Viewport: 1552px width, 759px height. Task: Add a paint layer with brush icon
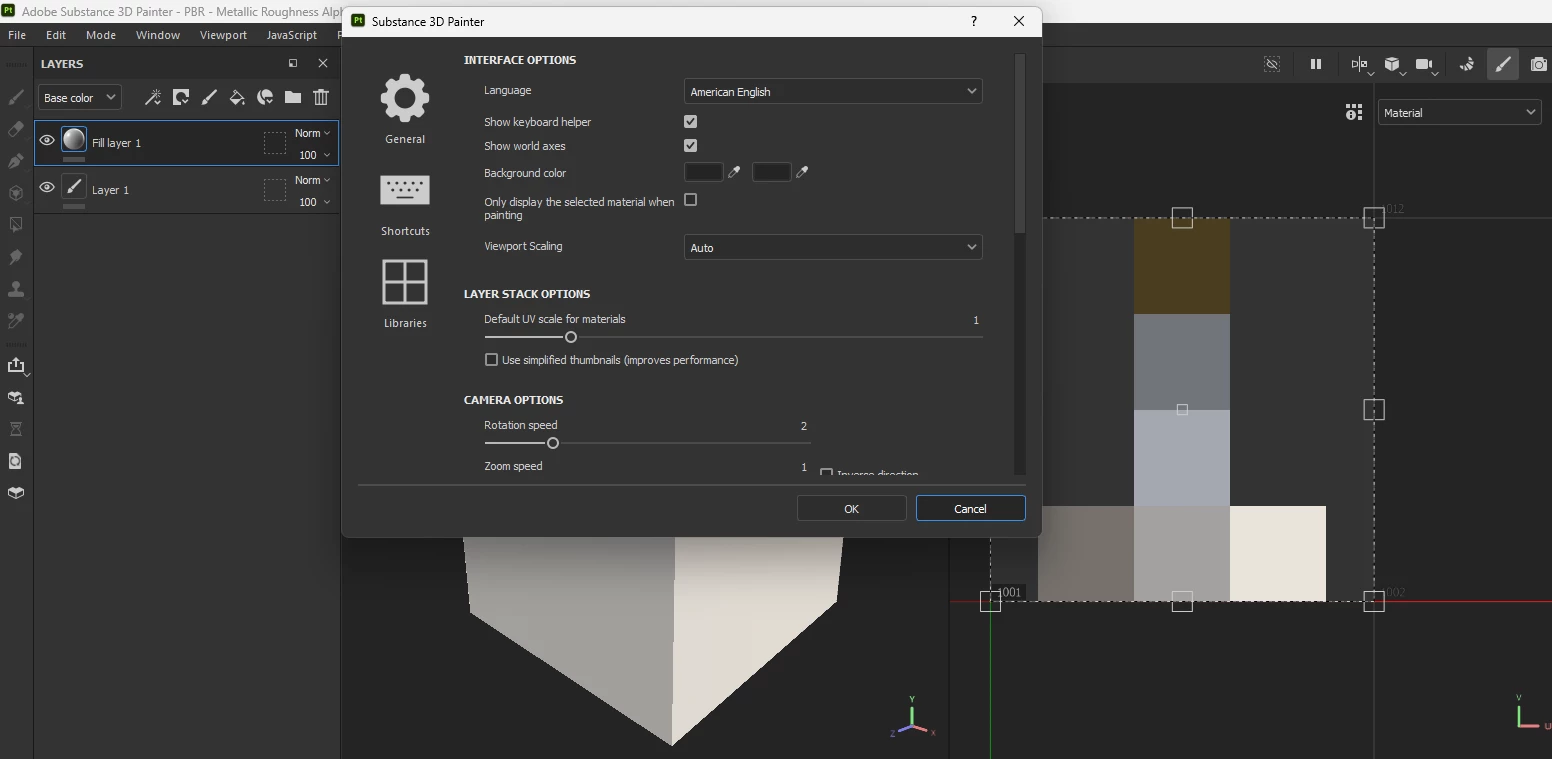click(209, 97)
